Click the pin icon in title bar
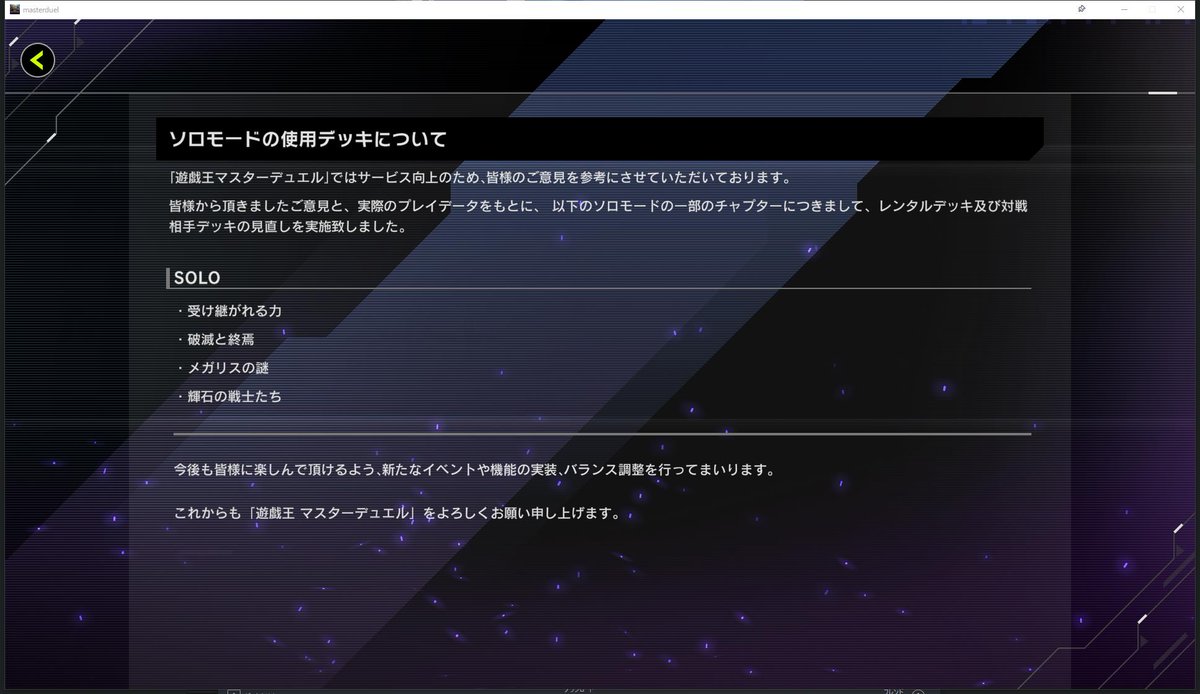 point(1081,9)
